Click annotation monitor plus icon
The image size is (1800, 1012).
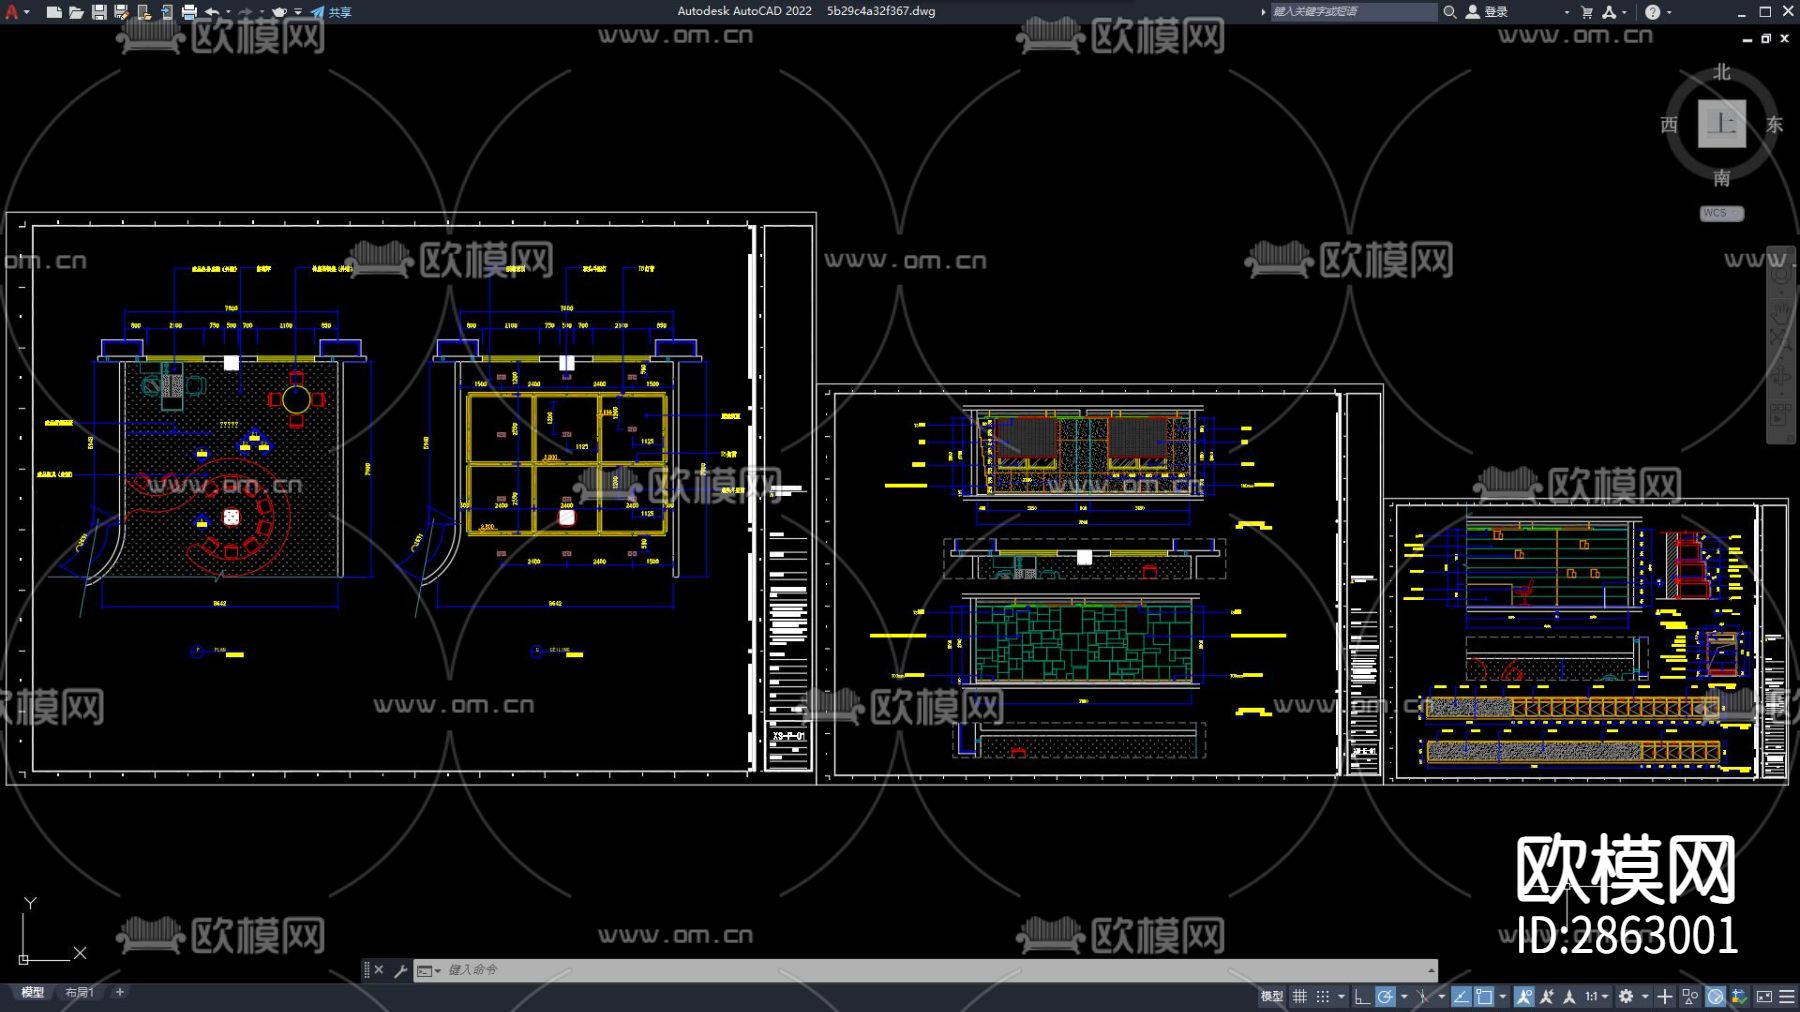1665,996
